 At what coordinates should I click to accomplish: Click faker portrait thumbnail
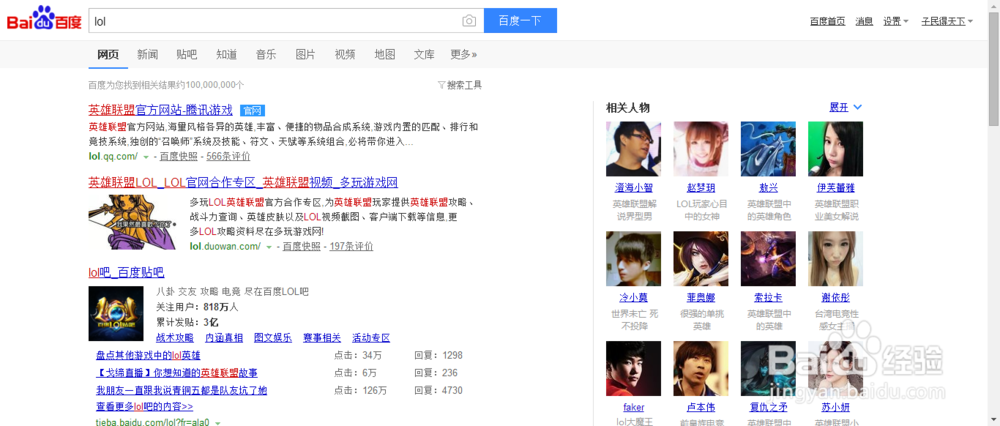633,368
